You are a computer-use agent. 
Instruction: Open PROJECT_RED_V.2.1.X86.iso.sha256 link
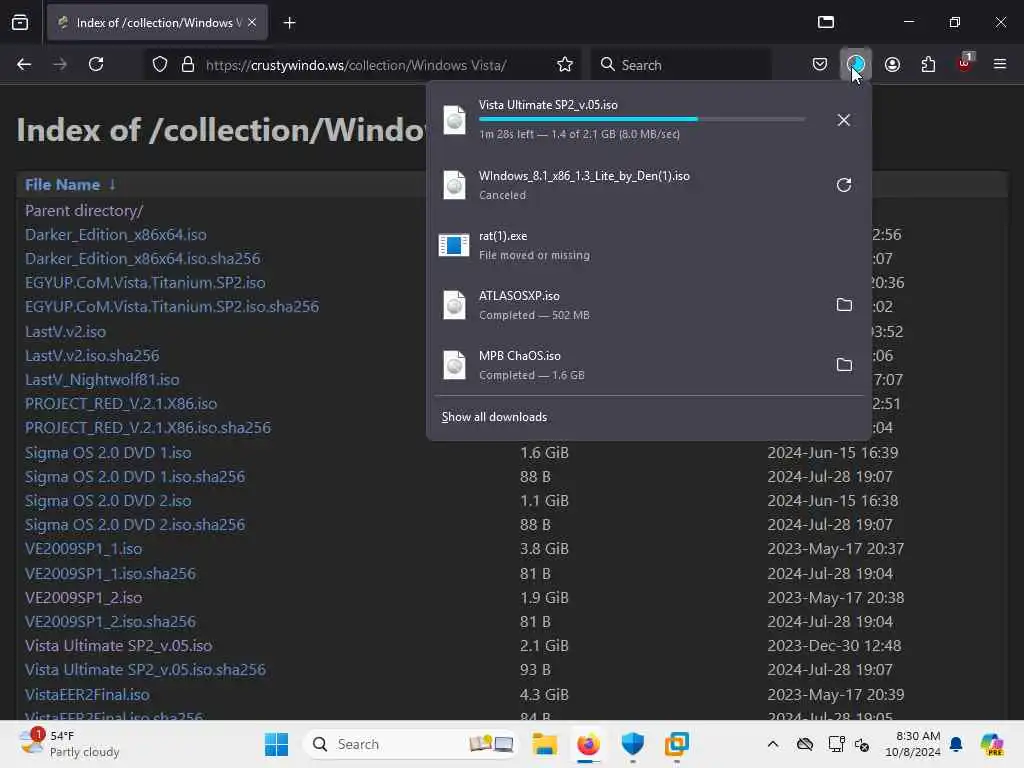point(148,428)
